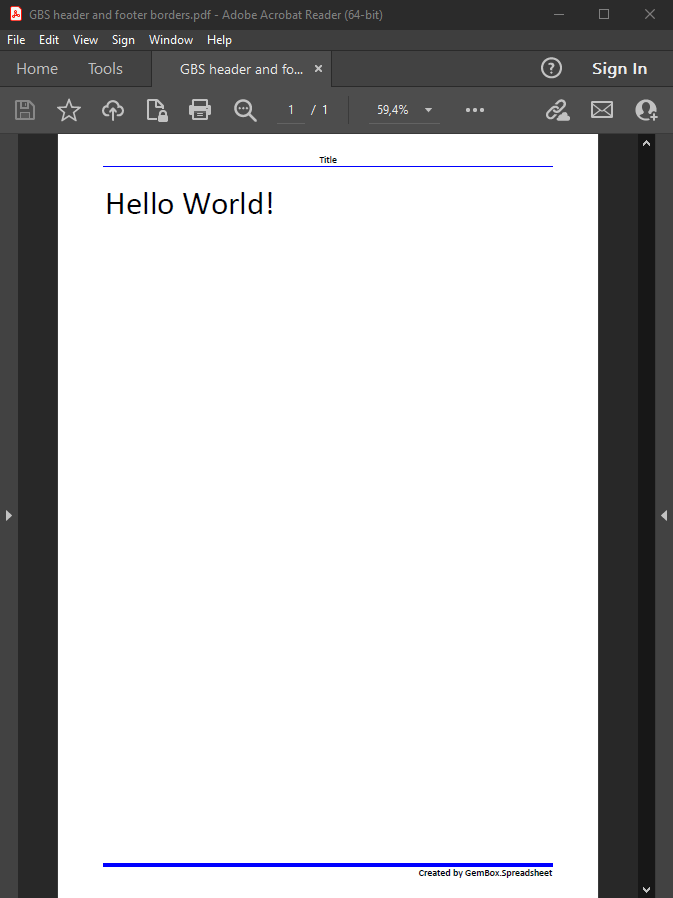Click the Save file icon

click(25, 110)
